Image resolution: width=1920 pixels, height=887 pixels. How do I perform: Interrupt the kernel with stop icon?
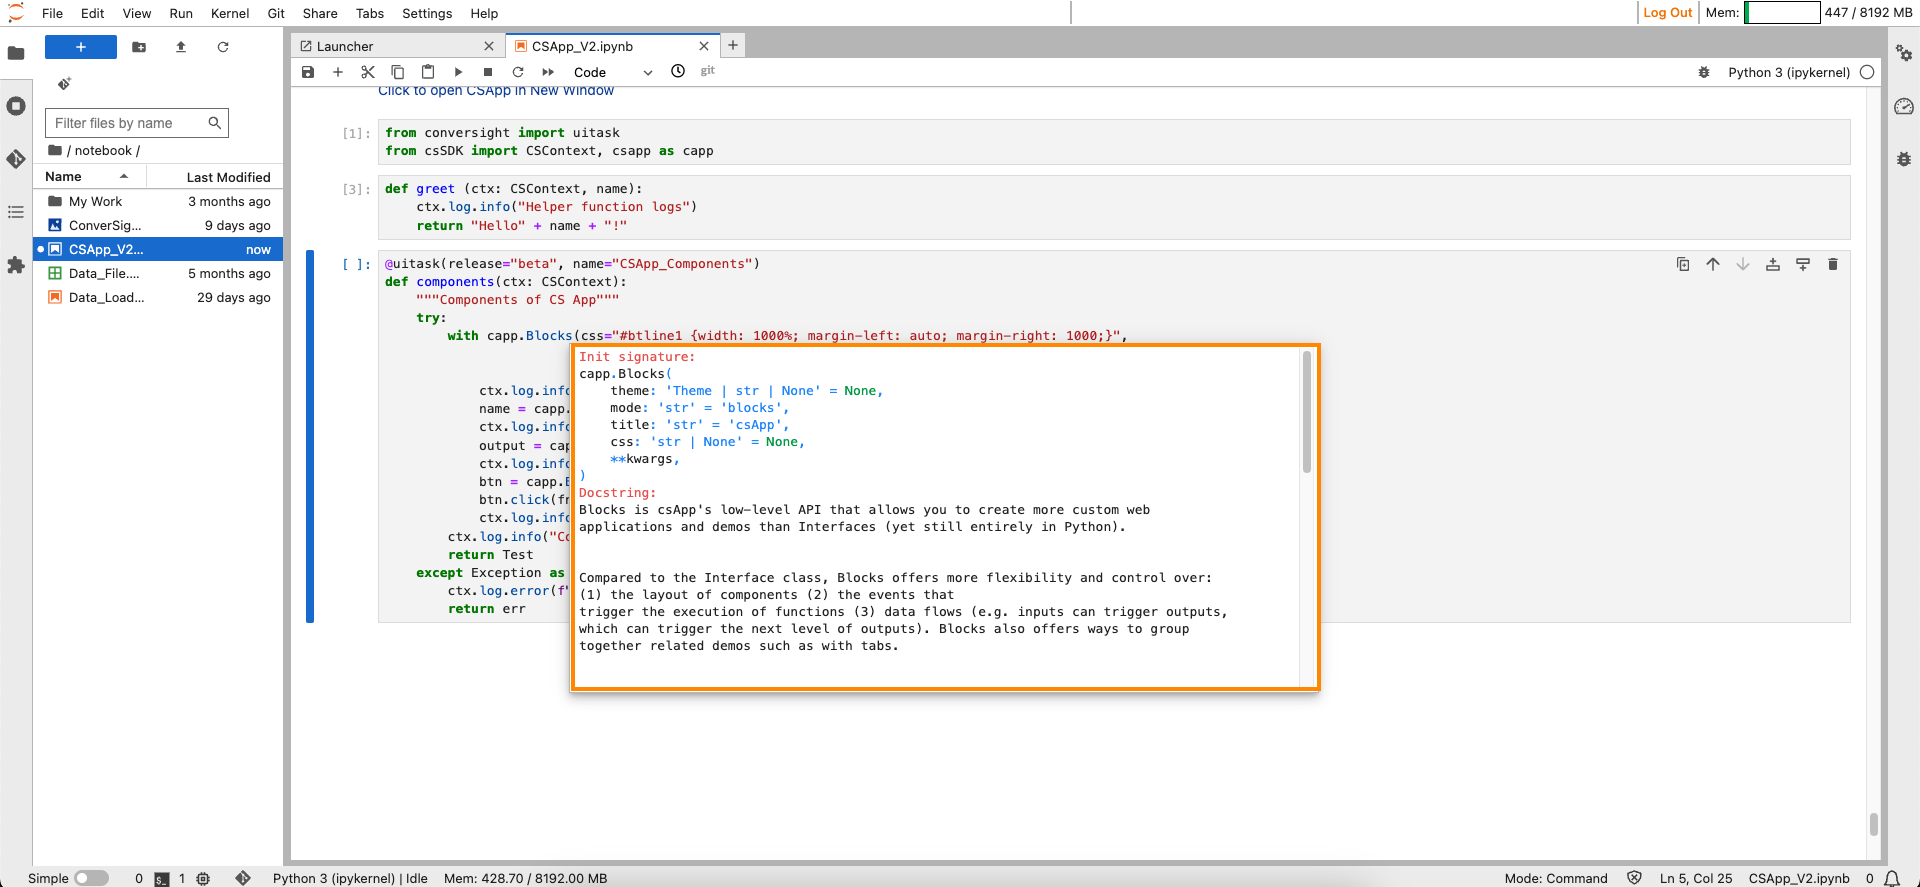[x=488, y=72]
